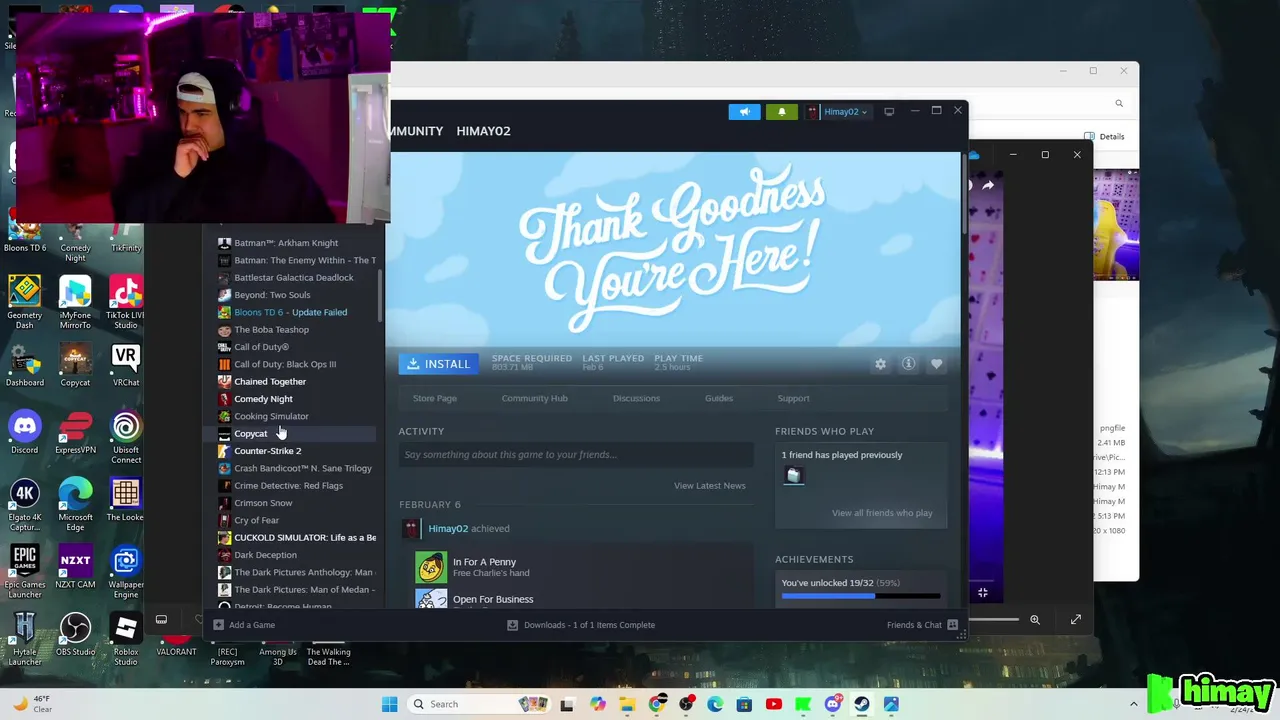
Task: Click Add a Game
Action: tap(243, 625)
